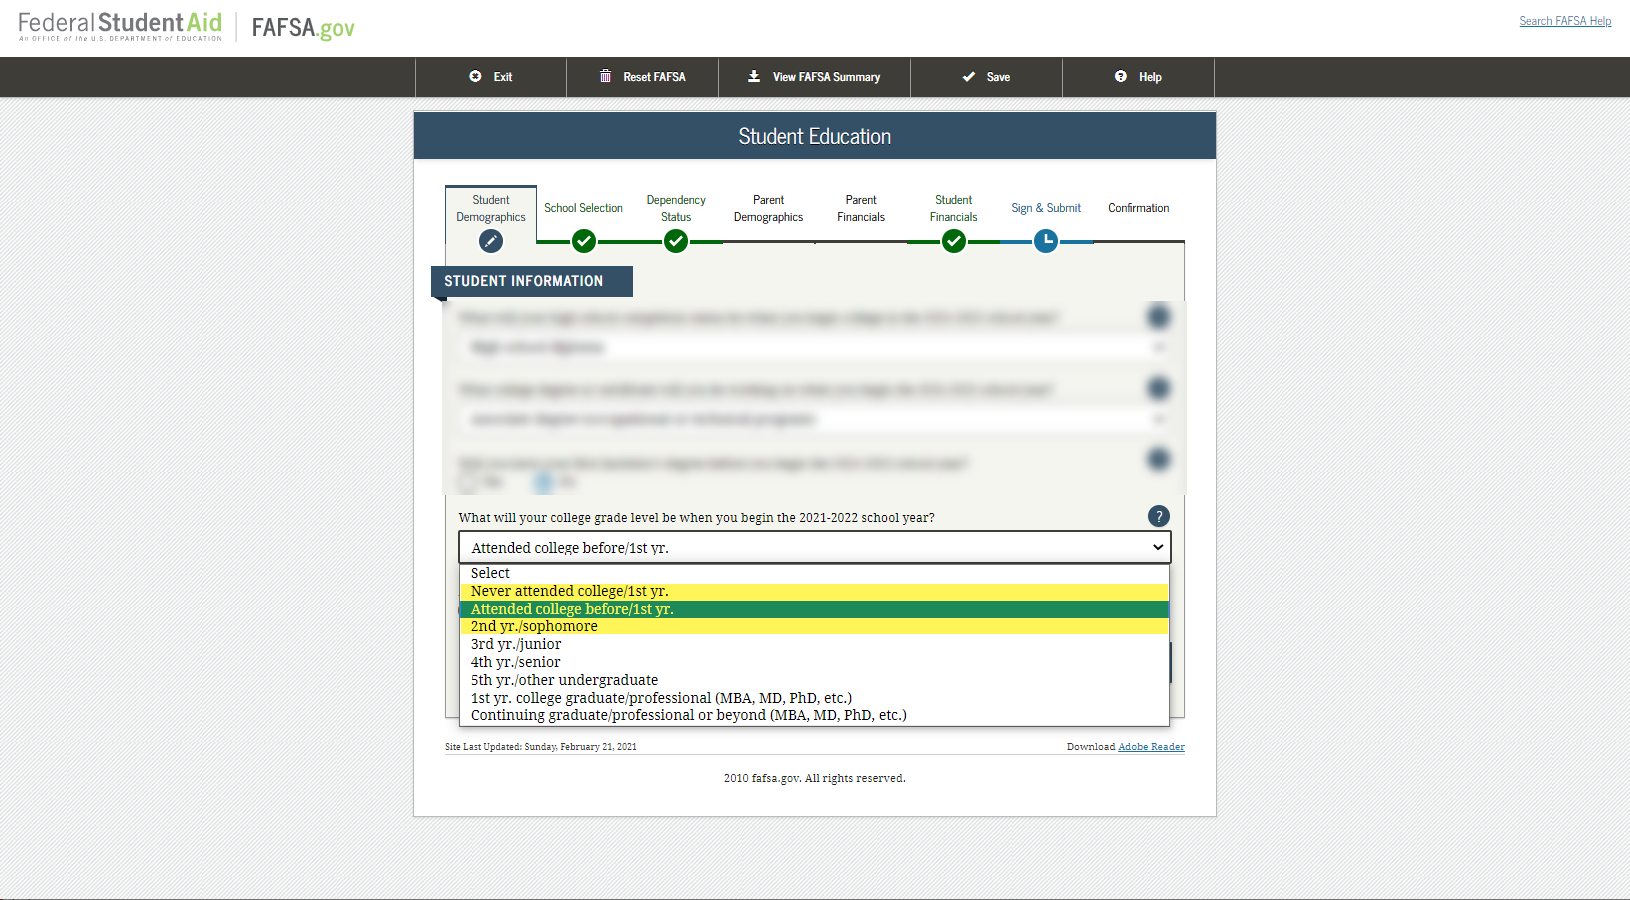Click the Help question mark icon in toolbar
The width and height of the screenshot is (1630, 900).
[x=1121, y=76]
